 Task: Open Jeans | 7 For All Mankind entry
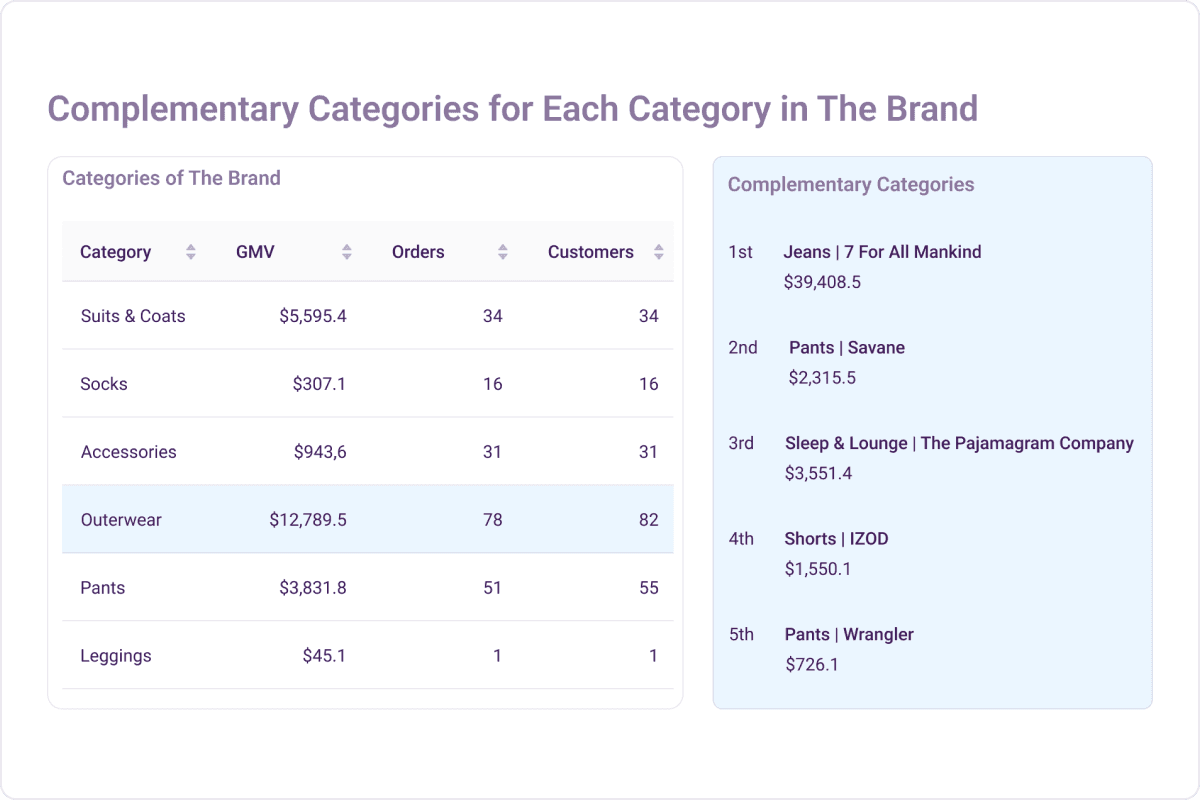click(883, 252)
